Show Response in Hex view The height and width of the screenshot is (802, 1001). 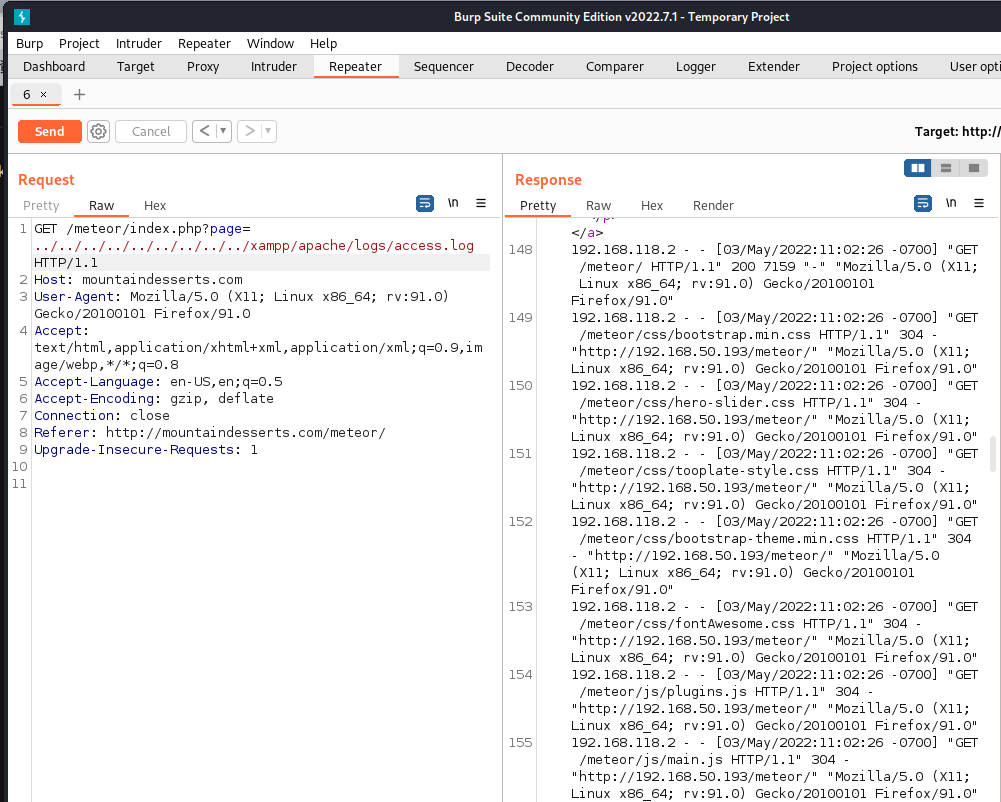(x=652, y=206)
